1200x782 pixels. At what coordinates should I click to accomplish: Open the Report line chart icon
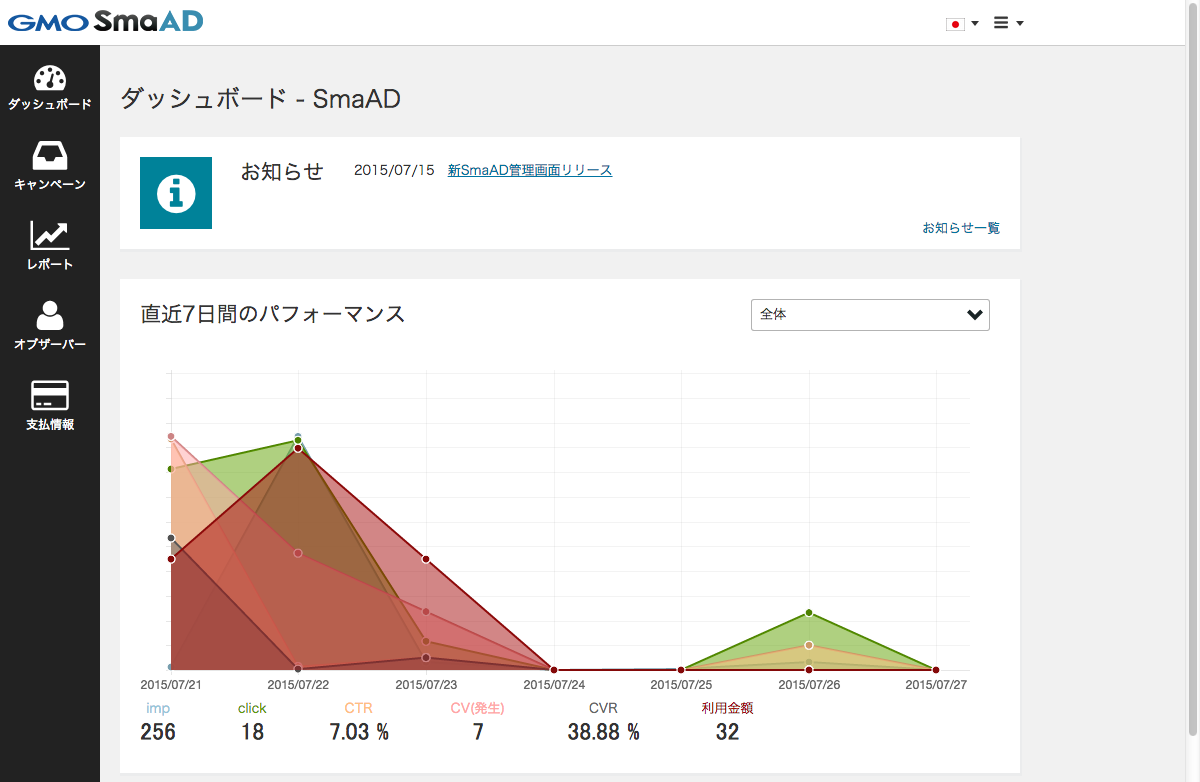tap(50, 236)
